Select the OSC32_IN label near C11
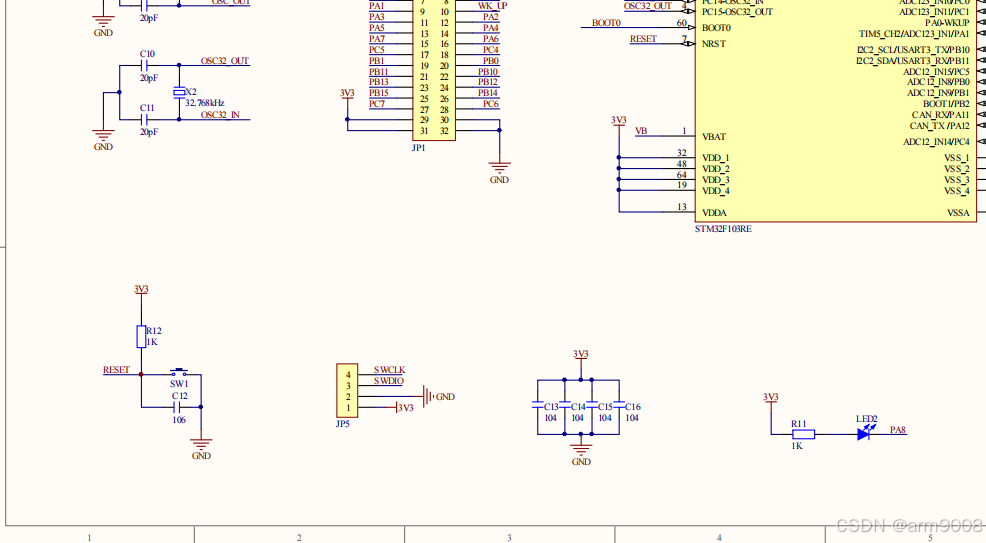 pyautogui.click(x=220, y=115)
